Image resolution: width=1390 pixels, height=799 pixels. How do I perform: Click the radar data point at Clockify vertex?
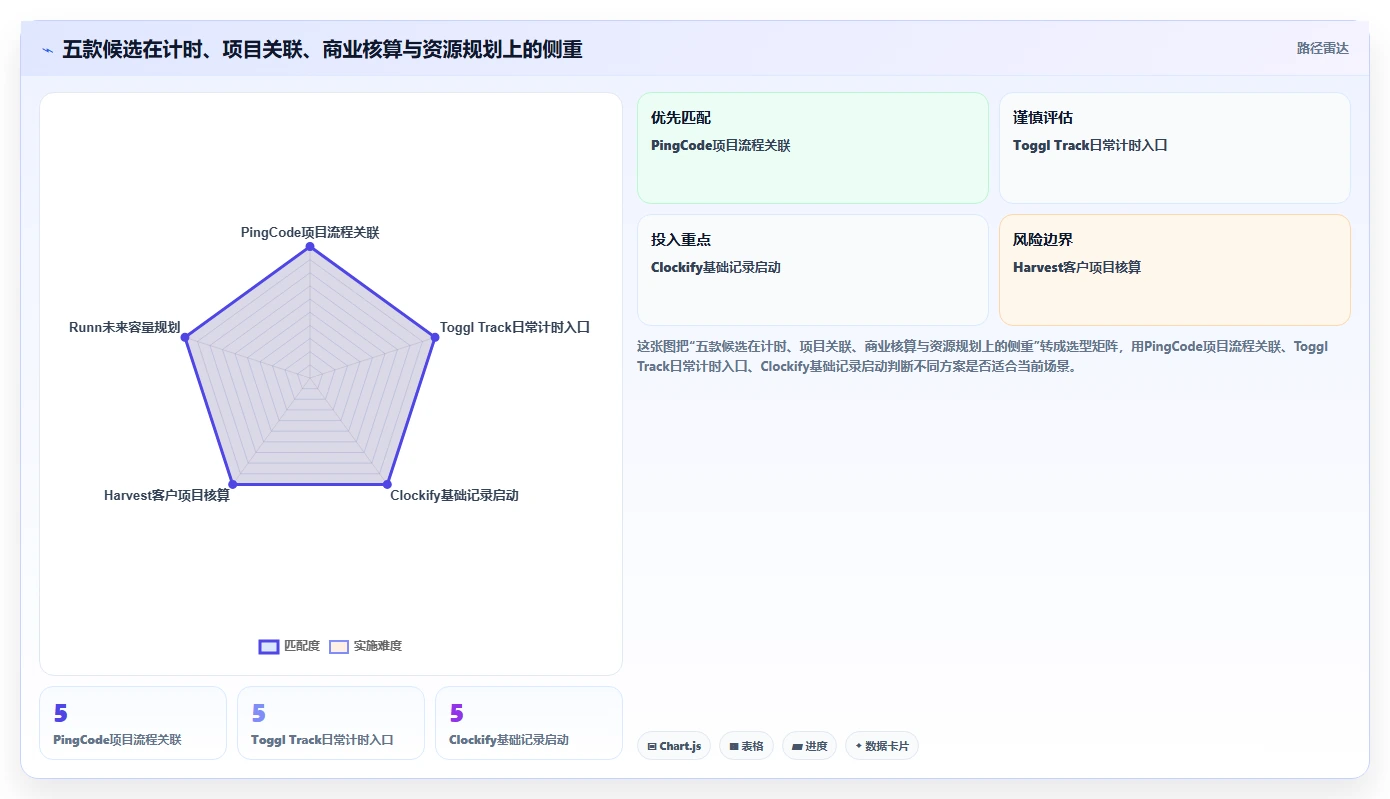point(387,484)
